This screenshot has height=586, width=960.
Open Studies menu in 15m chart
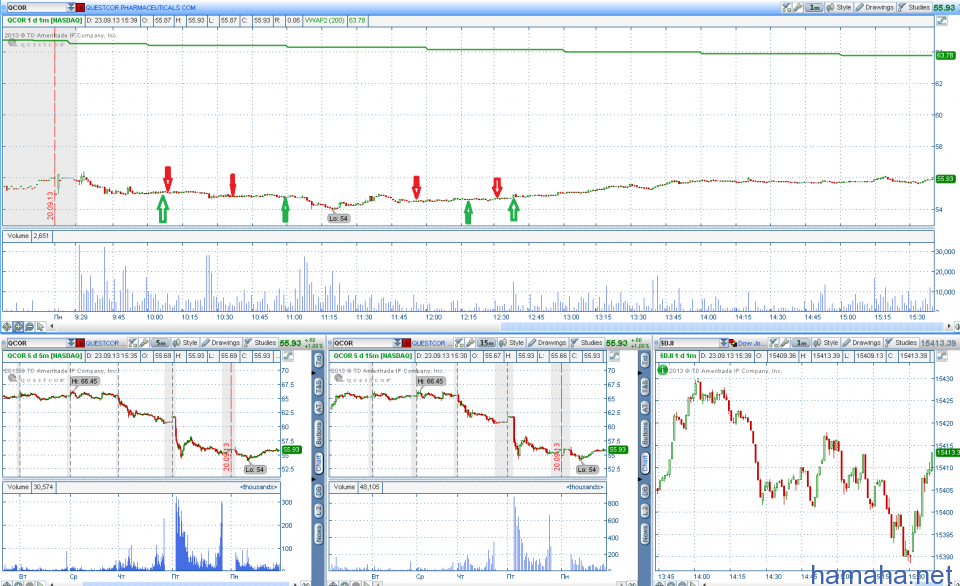(x=587, y=343)
